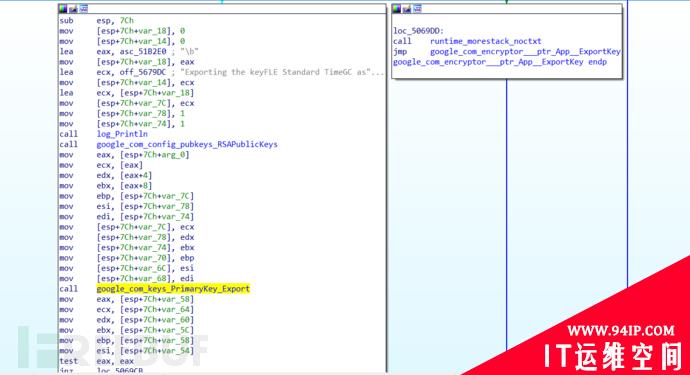
Task: Follow the highlighted google_com_keys_PrimaryKey_Export call
Action: (x=173, y=289)
